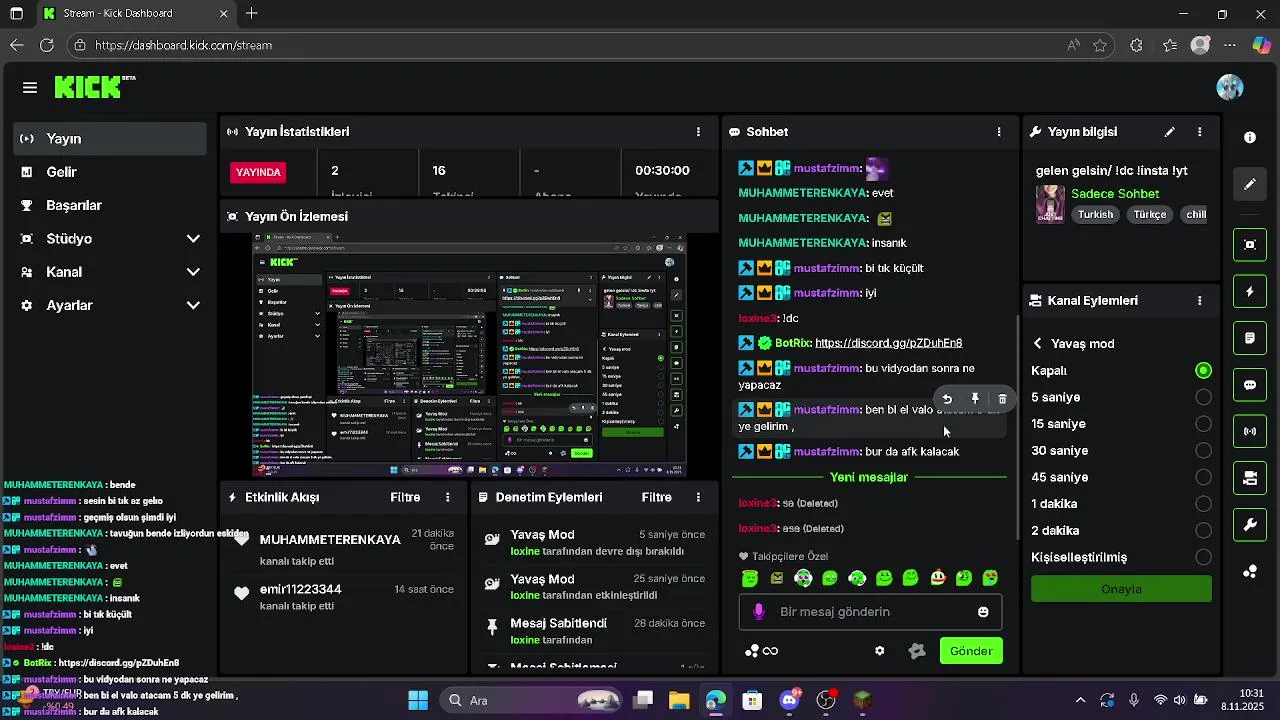Expand the Kanal sidebar chevron

click(x=193, y=272)
